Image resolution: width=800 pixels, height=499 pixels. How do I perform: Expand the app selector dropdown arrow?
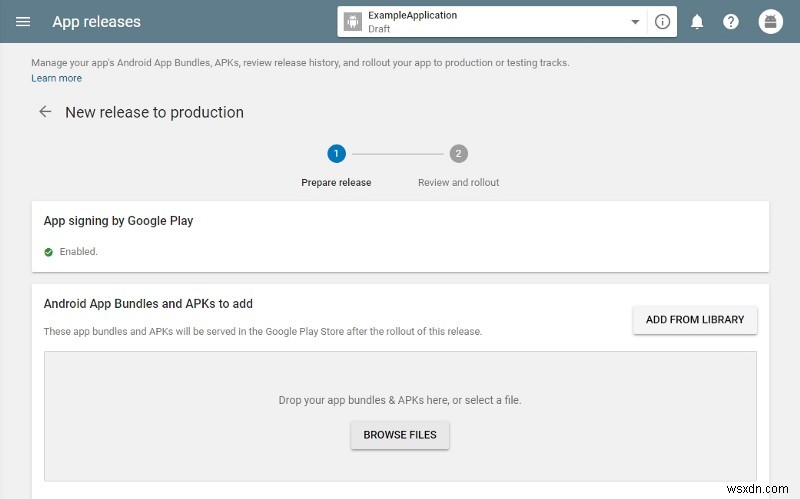click(635, 22)
